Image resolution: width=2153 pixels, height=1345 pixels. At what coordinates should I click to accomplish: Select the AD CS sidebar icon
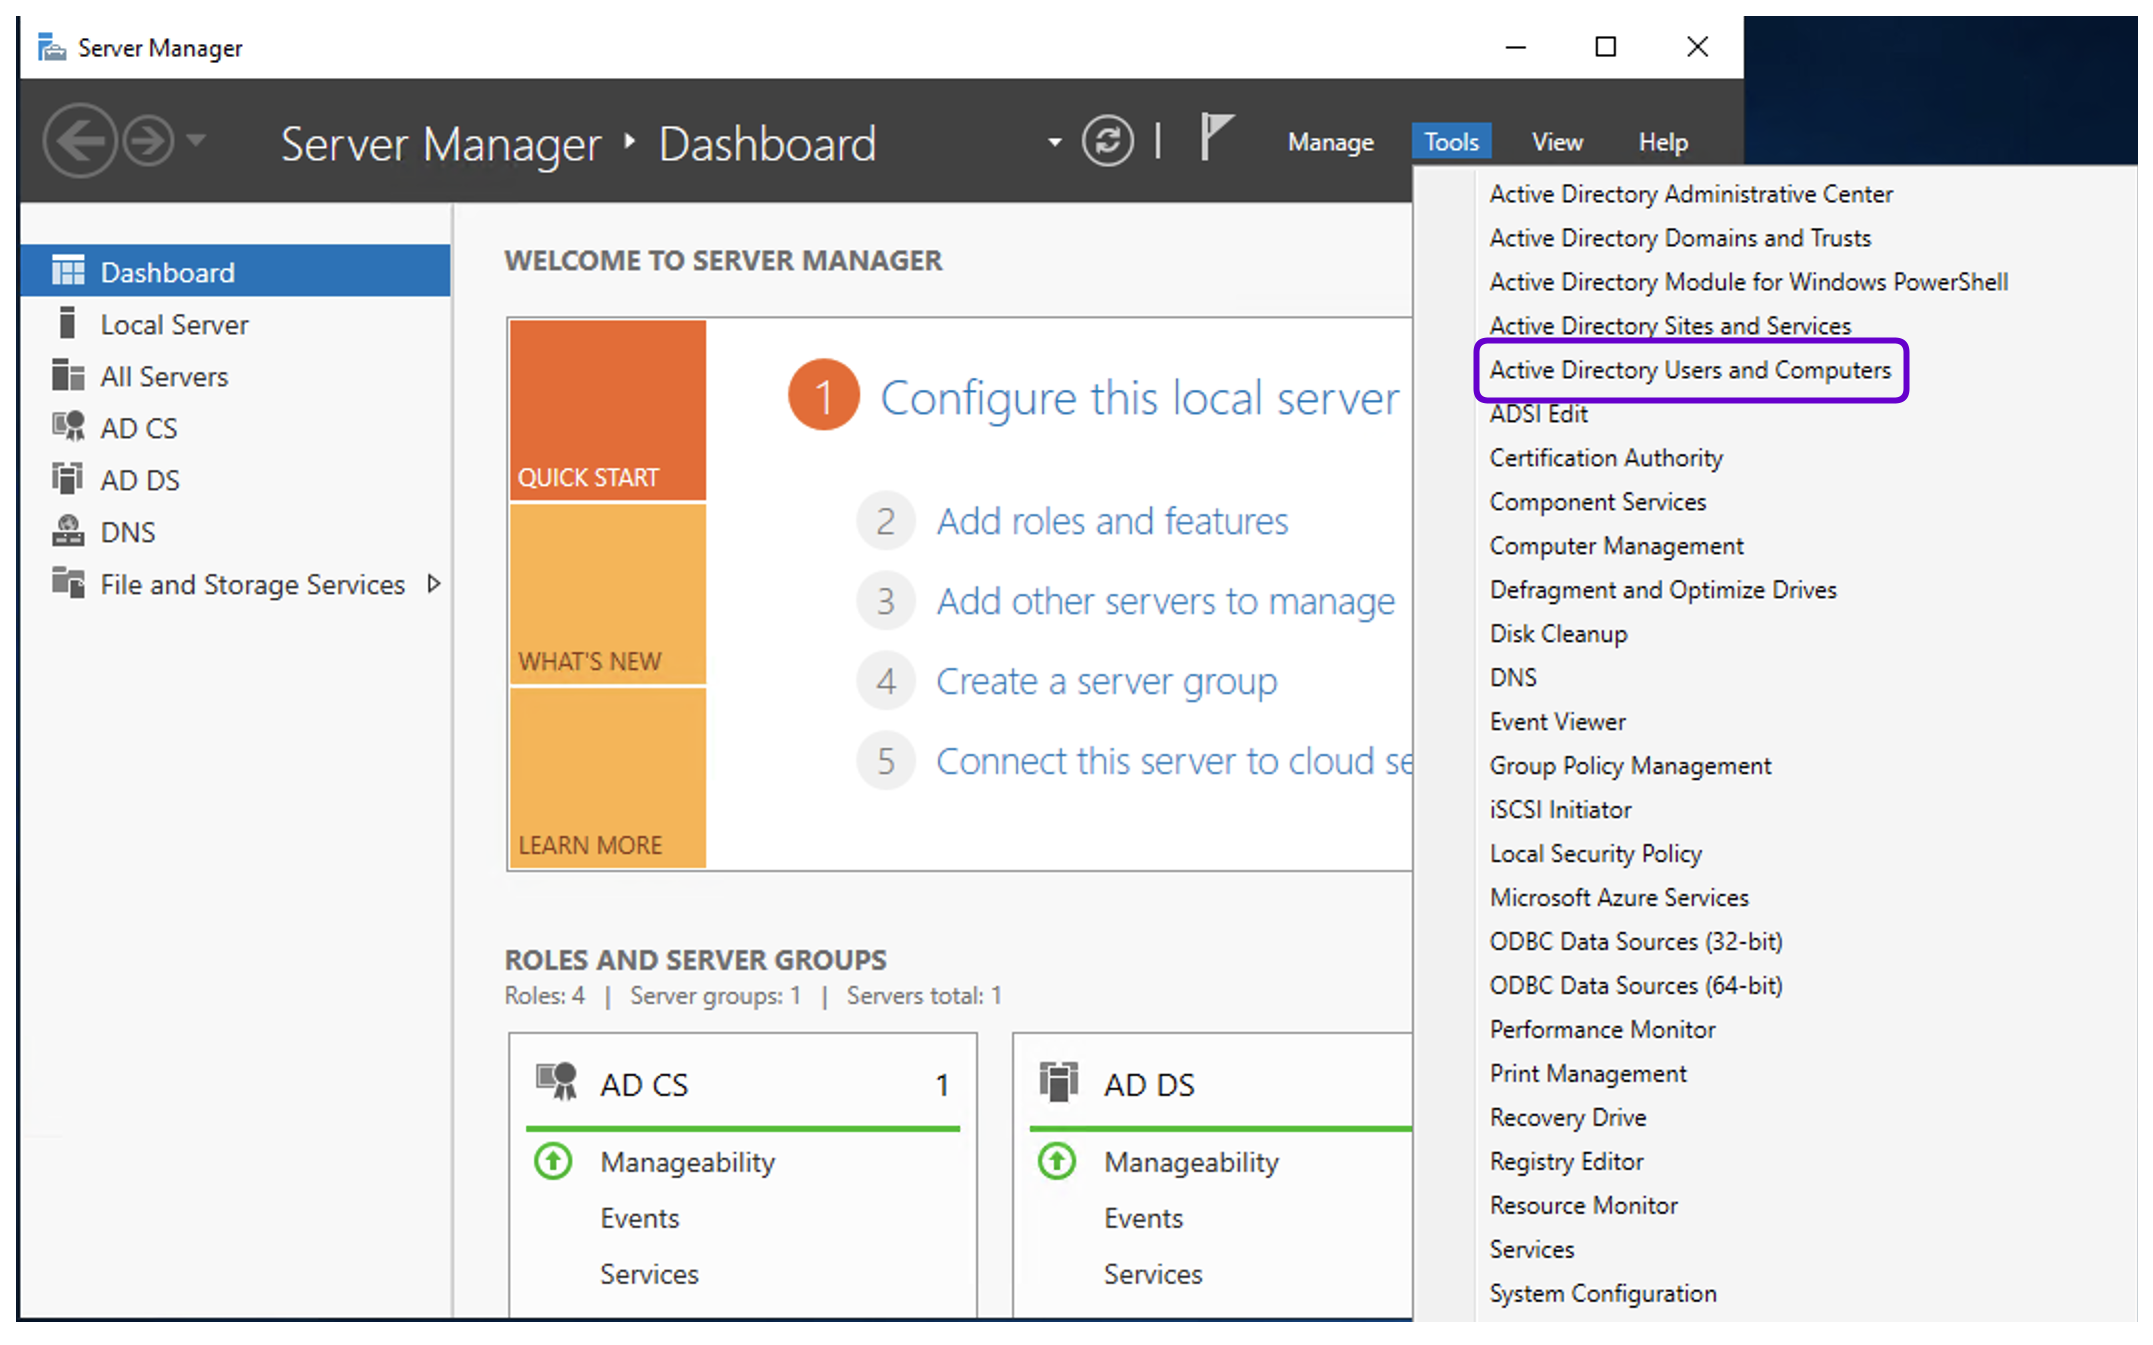tap(68, 427)
